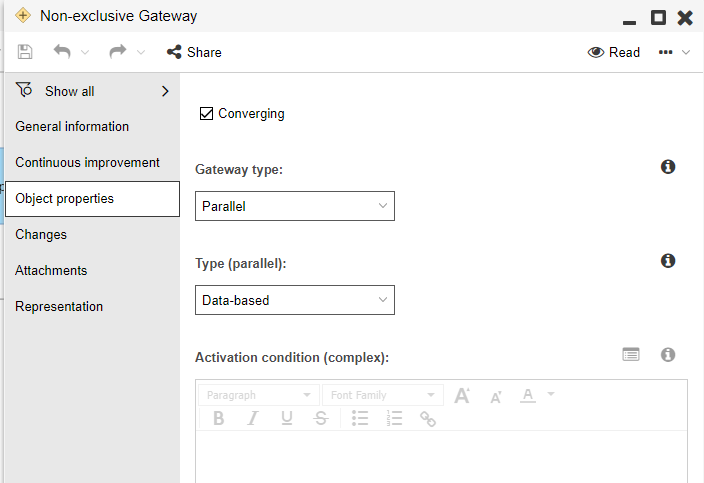Click the info icon beside Gateway type
Viewport: 704px width, 483px height.
click(x=668, y=167)
